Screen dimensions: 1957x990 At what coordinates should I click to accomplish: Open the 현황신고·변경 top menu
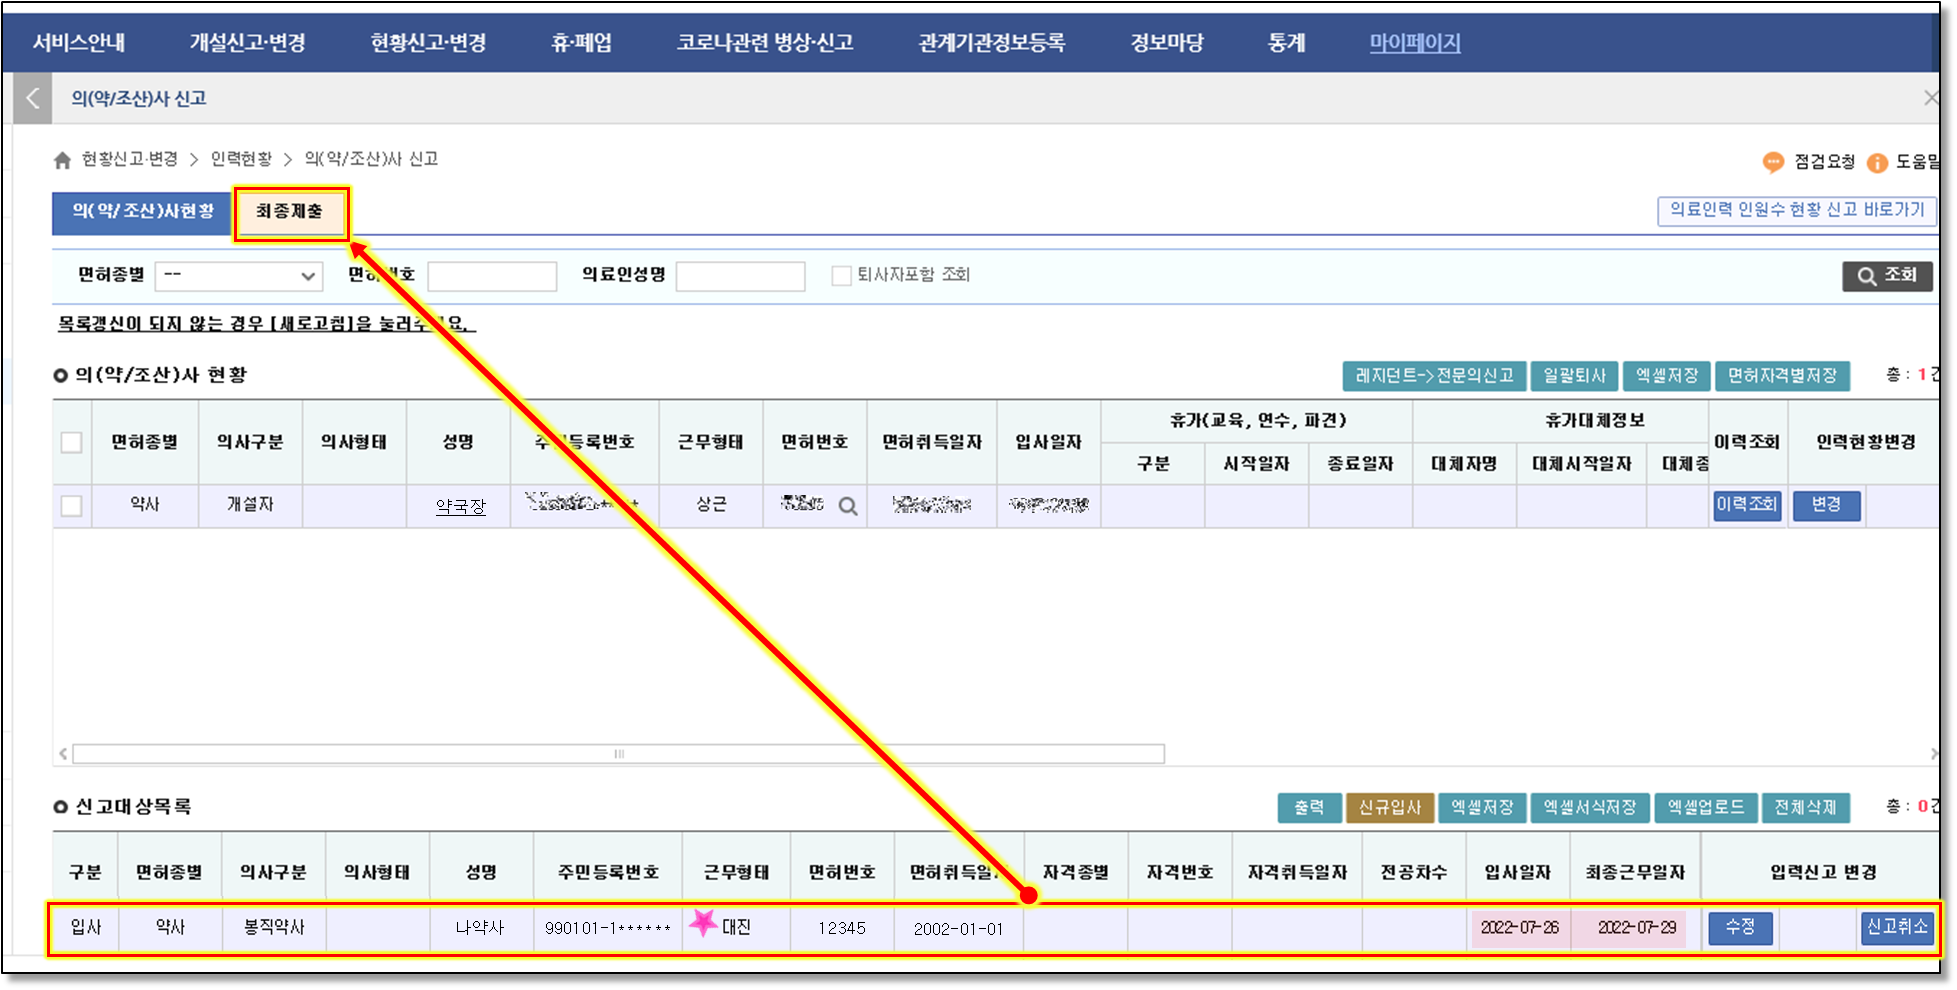click(x=428, y=43)
